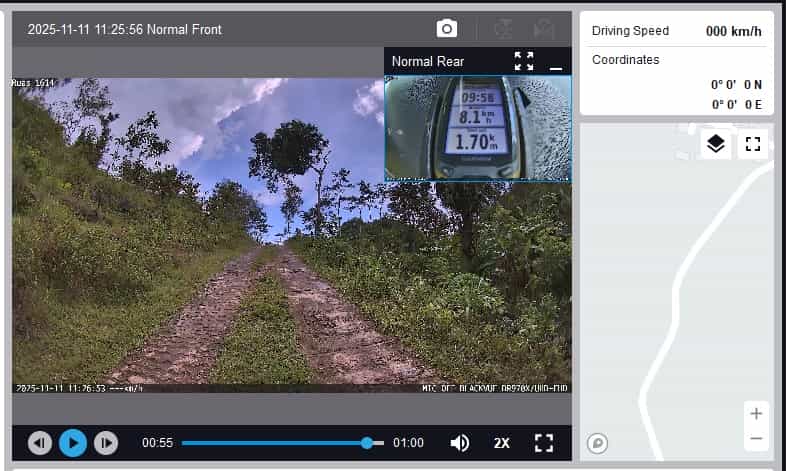Zoom in on the map
Viewport: 787px width, 471px height.
point(756,413)
